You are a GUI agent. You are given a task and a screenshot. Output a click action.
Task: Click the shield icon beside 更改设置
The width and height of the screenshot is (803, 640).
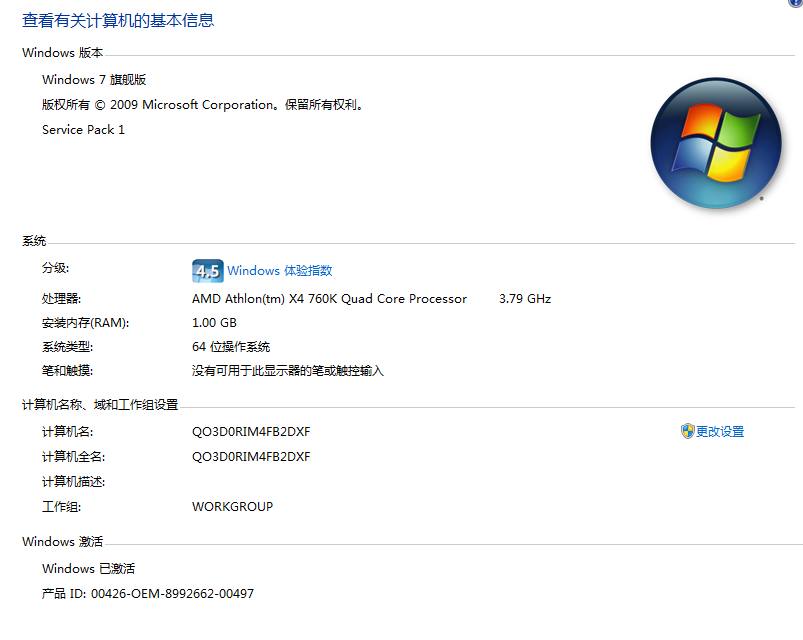tap(687, 431)
